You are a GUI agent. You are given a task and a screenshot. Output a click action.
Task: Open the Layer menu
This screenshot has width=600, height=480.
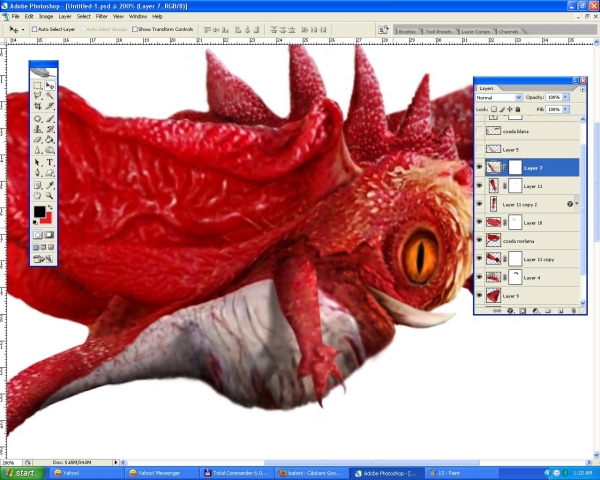pyautogui.click(x=65, y=16)
